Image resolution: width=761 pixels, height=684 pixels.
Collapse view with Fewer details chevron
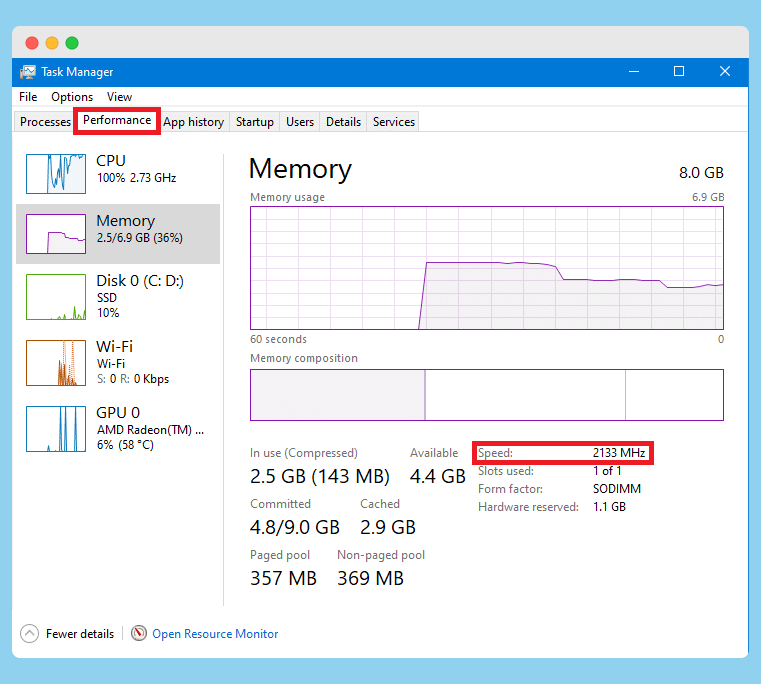30,634
